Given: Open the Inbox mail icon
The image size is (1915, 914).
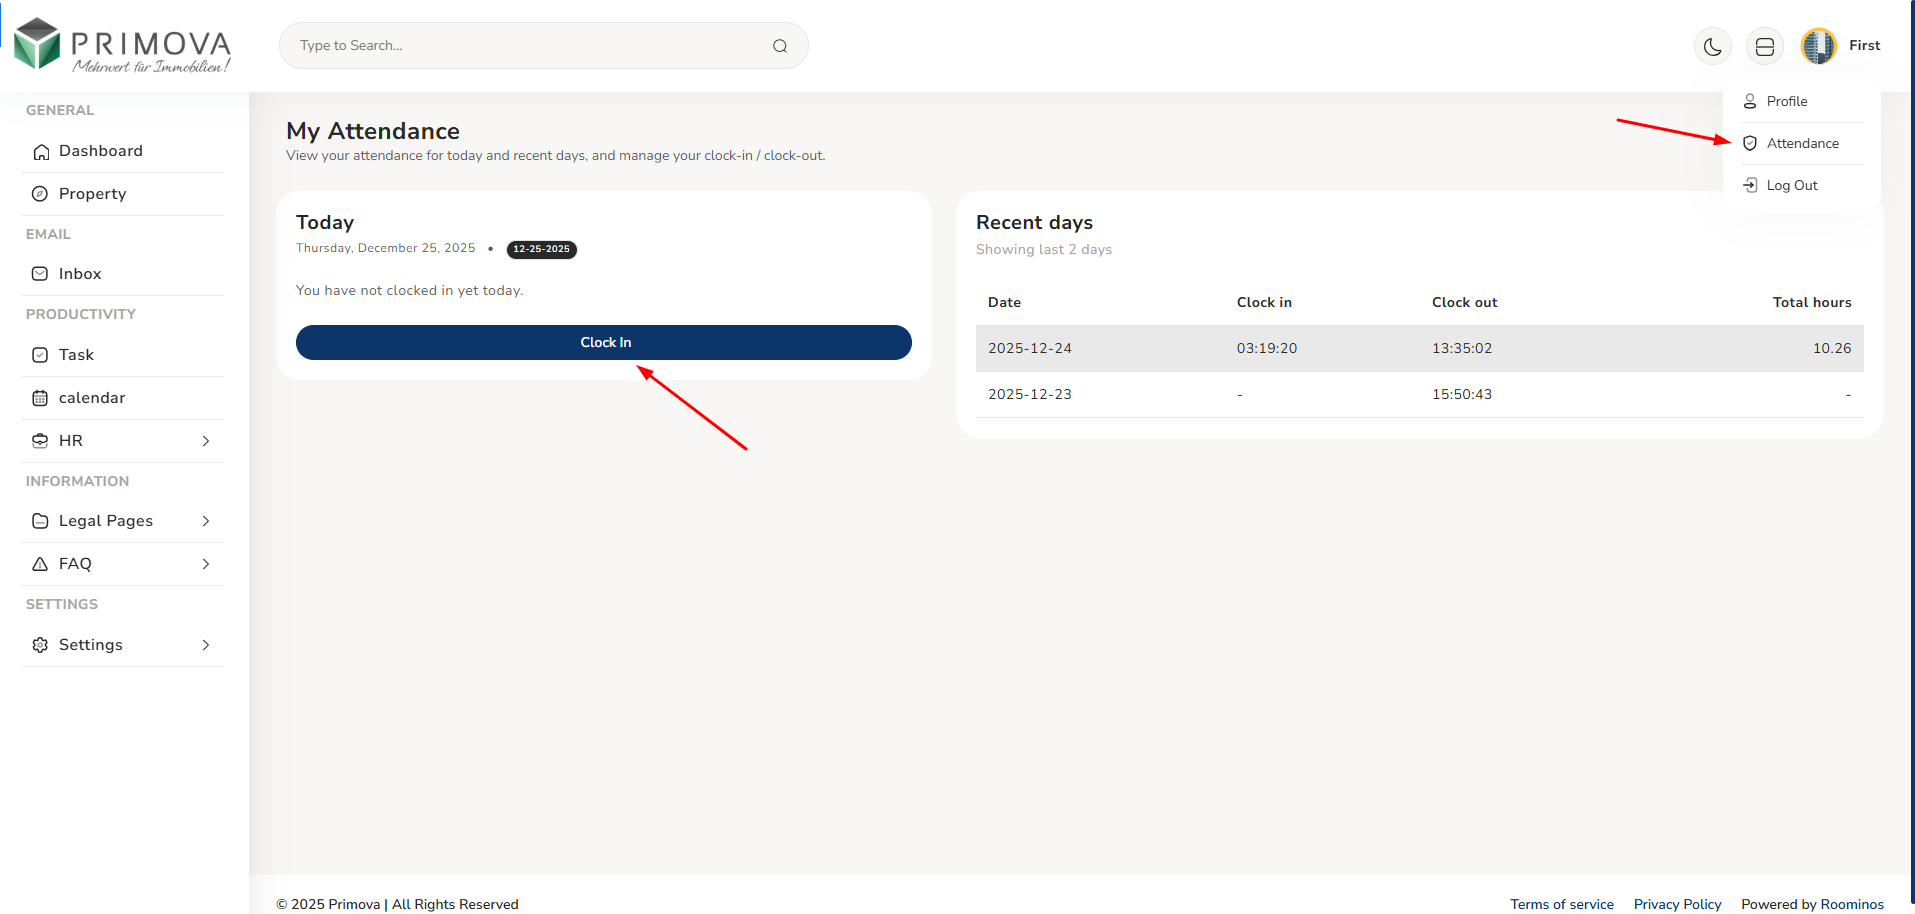Looking at the screenshot, I should (40, 274).
